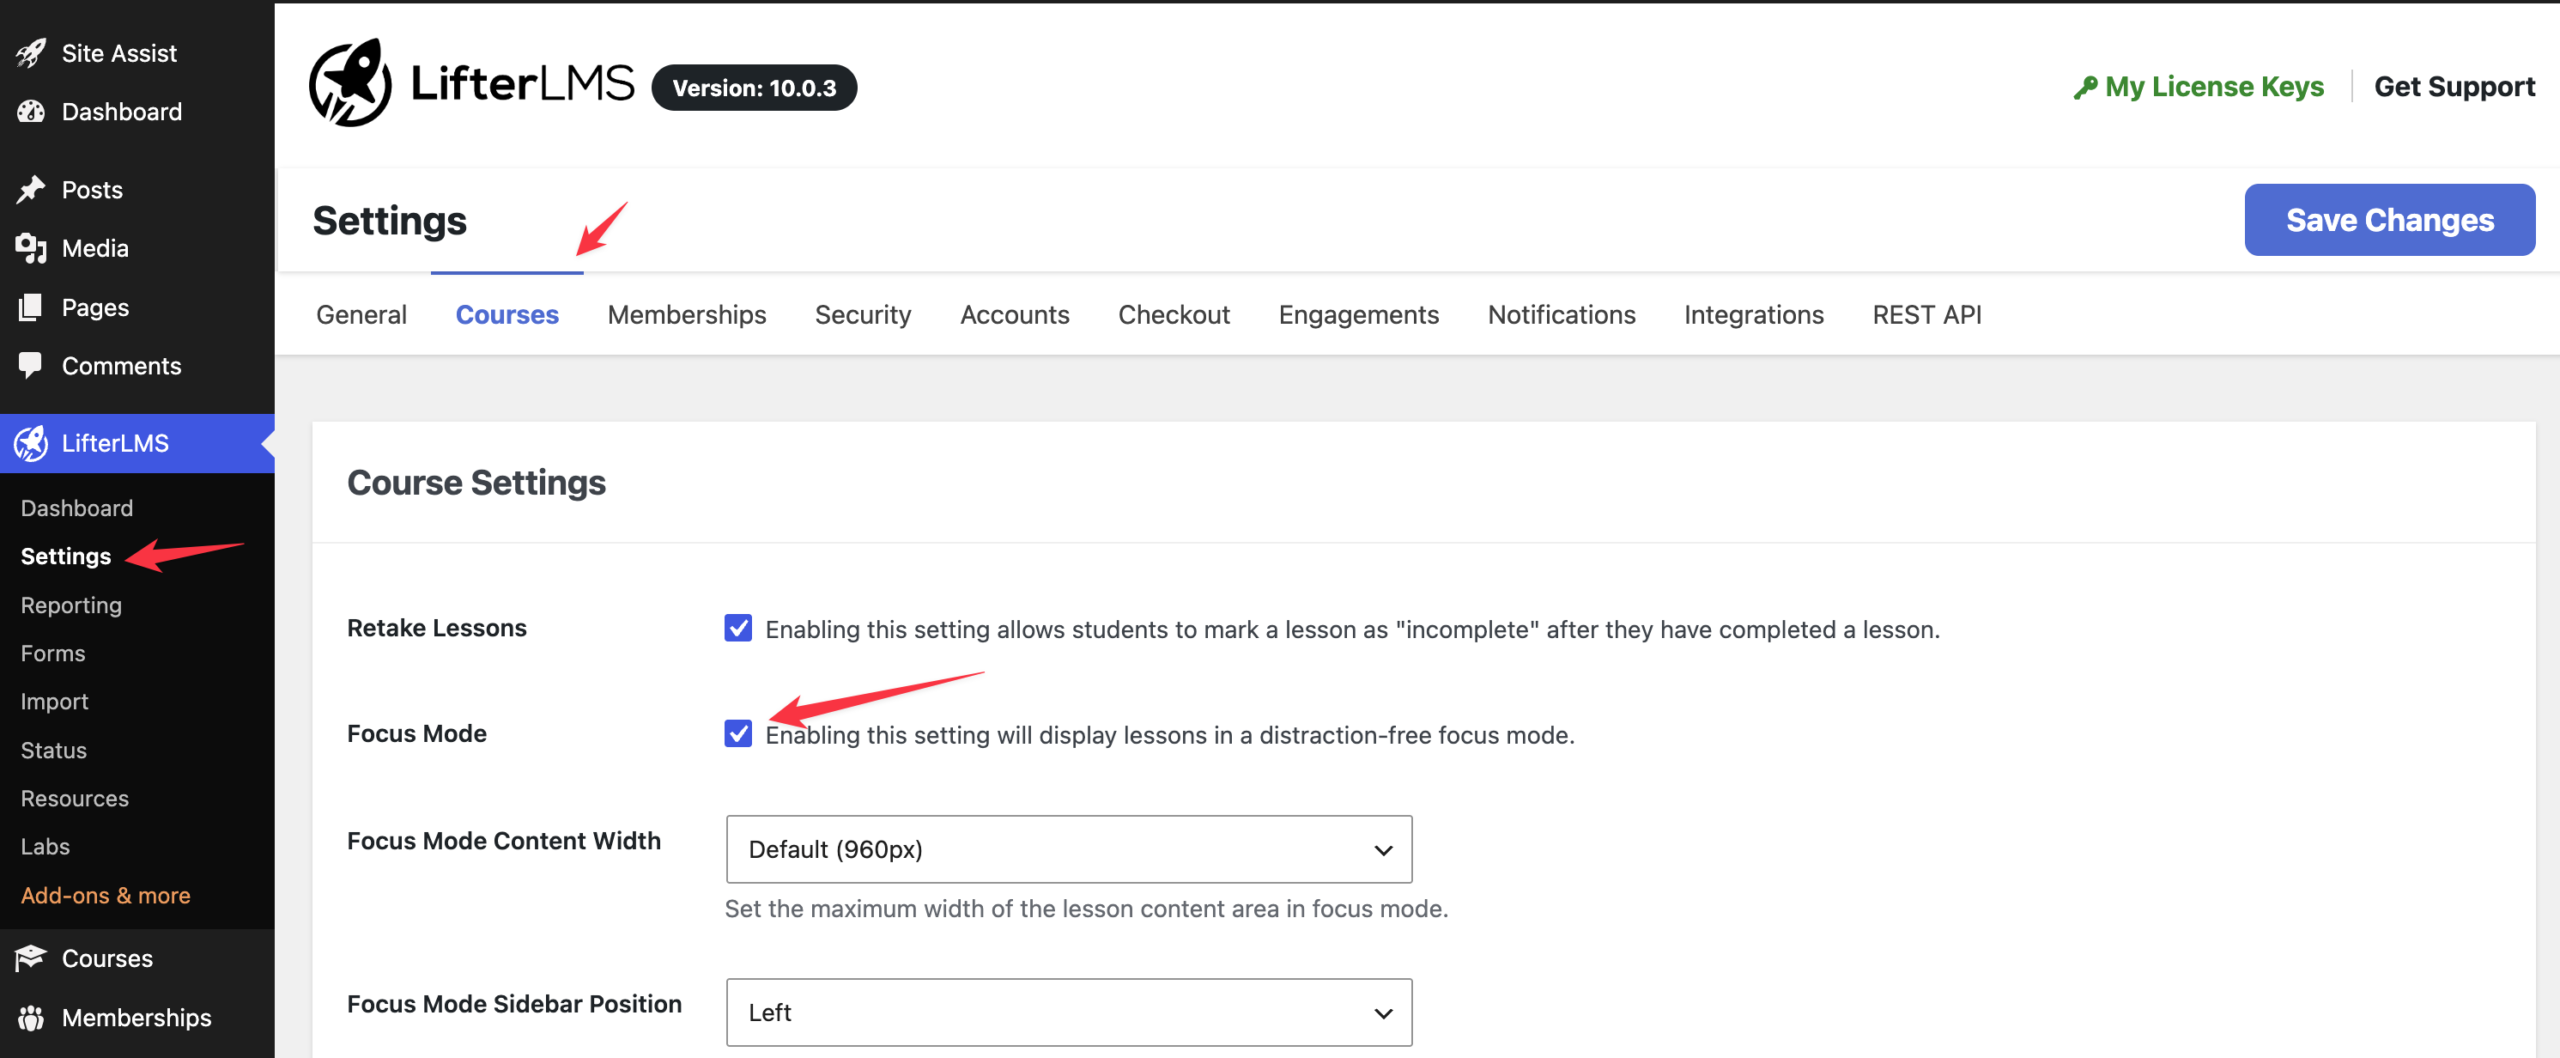This screenshot has width=2560, height=1058.
Task: Open the Memberships settings tab
Action: (687, 314)
